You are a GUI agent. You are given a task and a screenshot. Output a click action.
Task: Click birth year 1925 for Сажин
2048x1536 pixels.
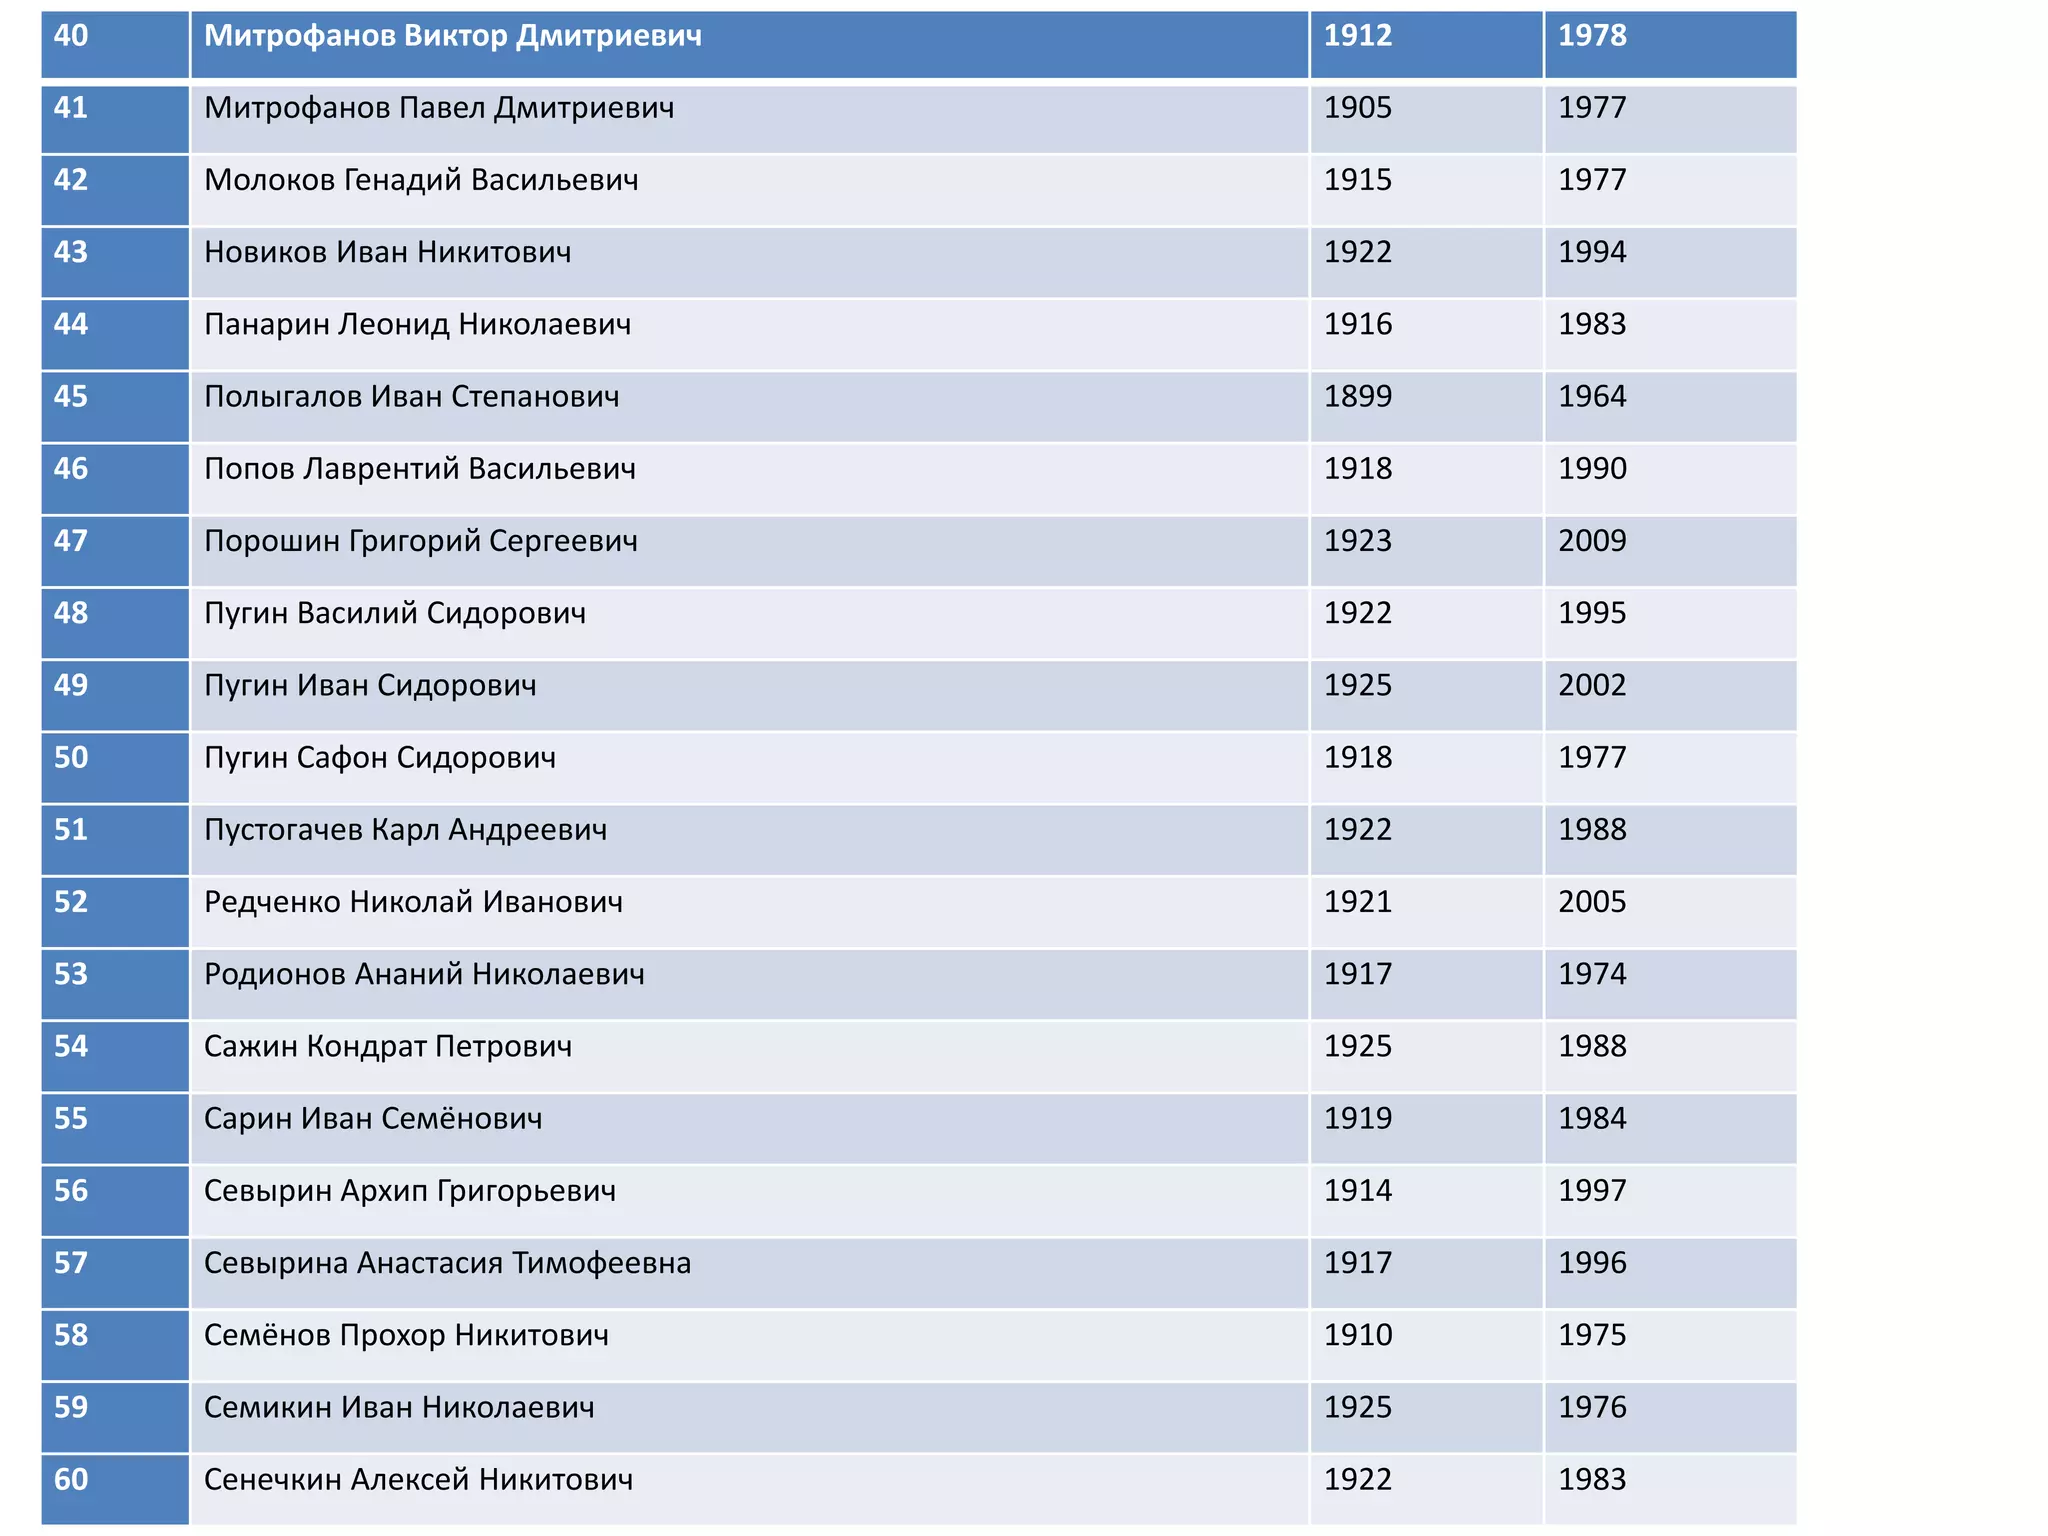(1357, 1046)
